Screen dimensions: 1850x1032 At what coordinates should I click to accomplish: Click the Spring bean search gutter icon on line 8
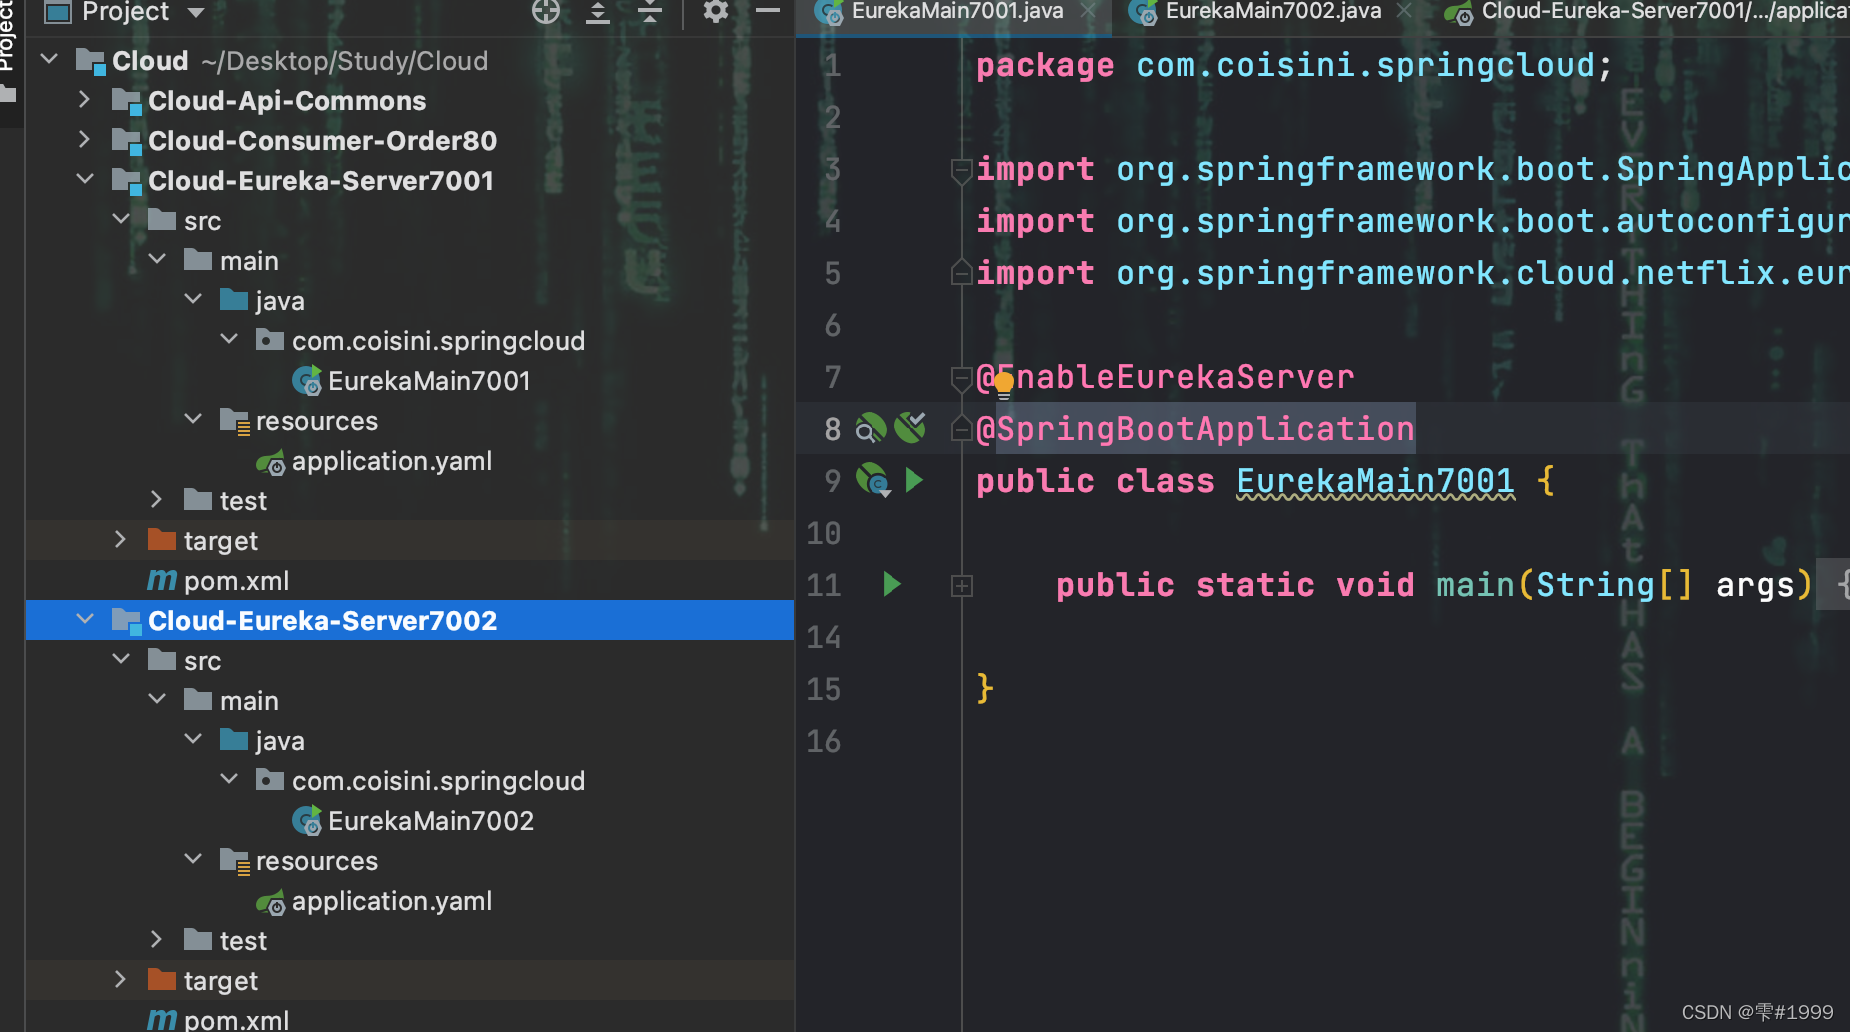coord(870,428)
